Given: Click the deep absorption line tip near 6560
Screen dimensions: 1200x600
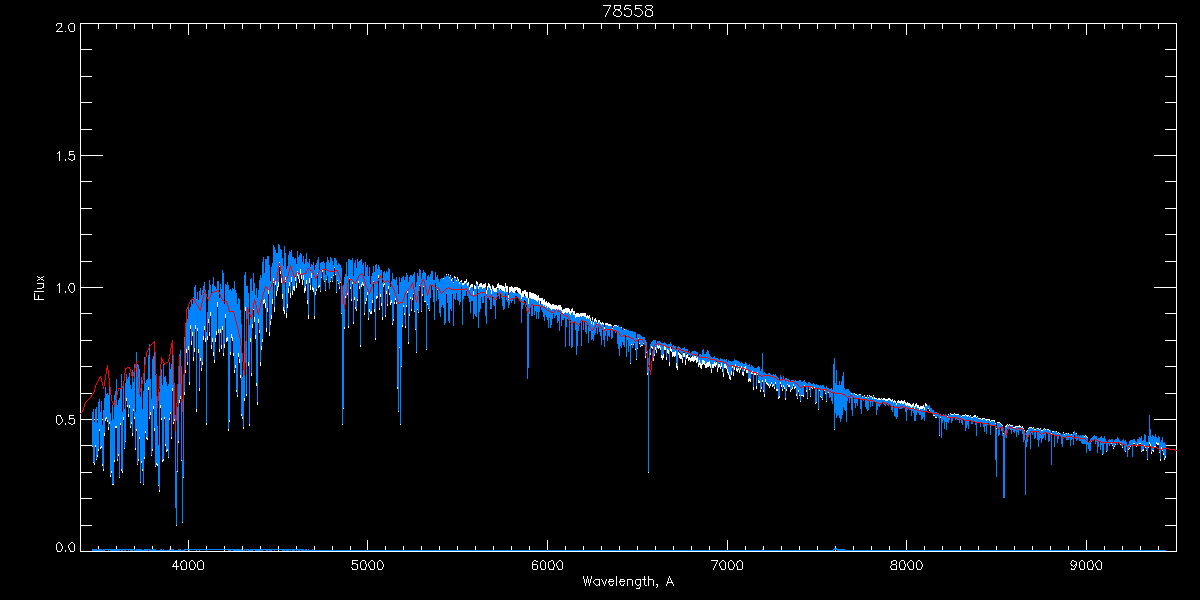Looking at the screenshot, I should point(648,470).
